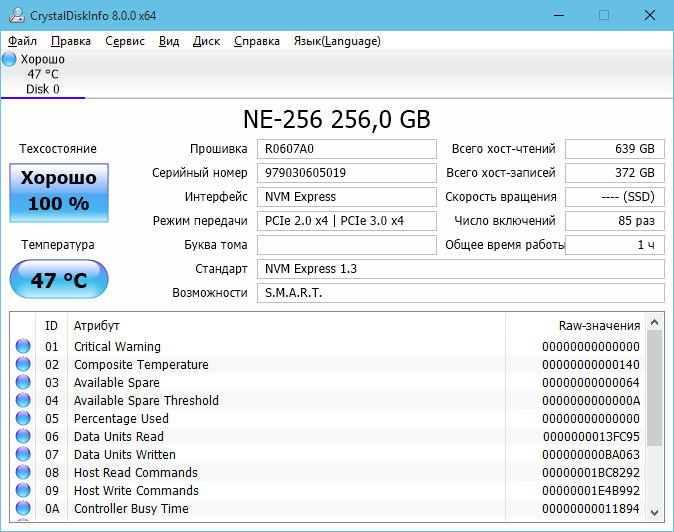Click the total working time value 1 ч
Viewport: 674px width, 532px height.
(615, 245)
